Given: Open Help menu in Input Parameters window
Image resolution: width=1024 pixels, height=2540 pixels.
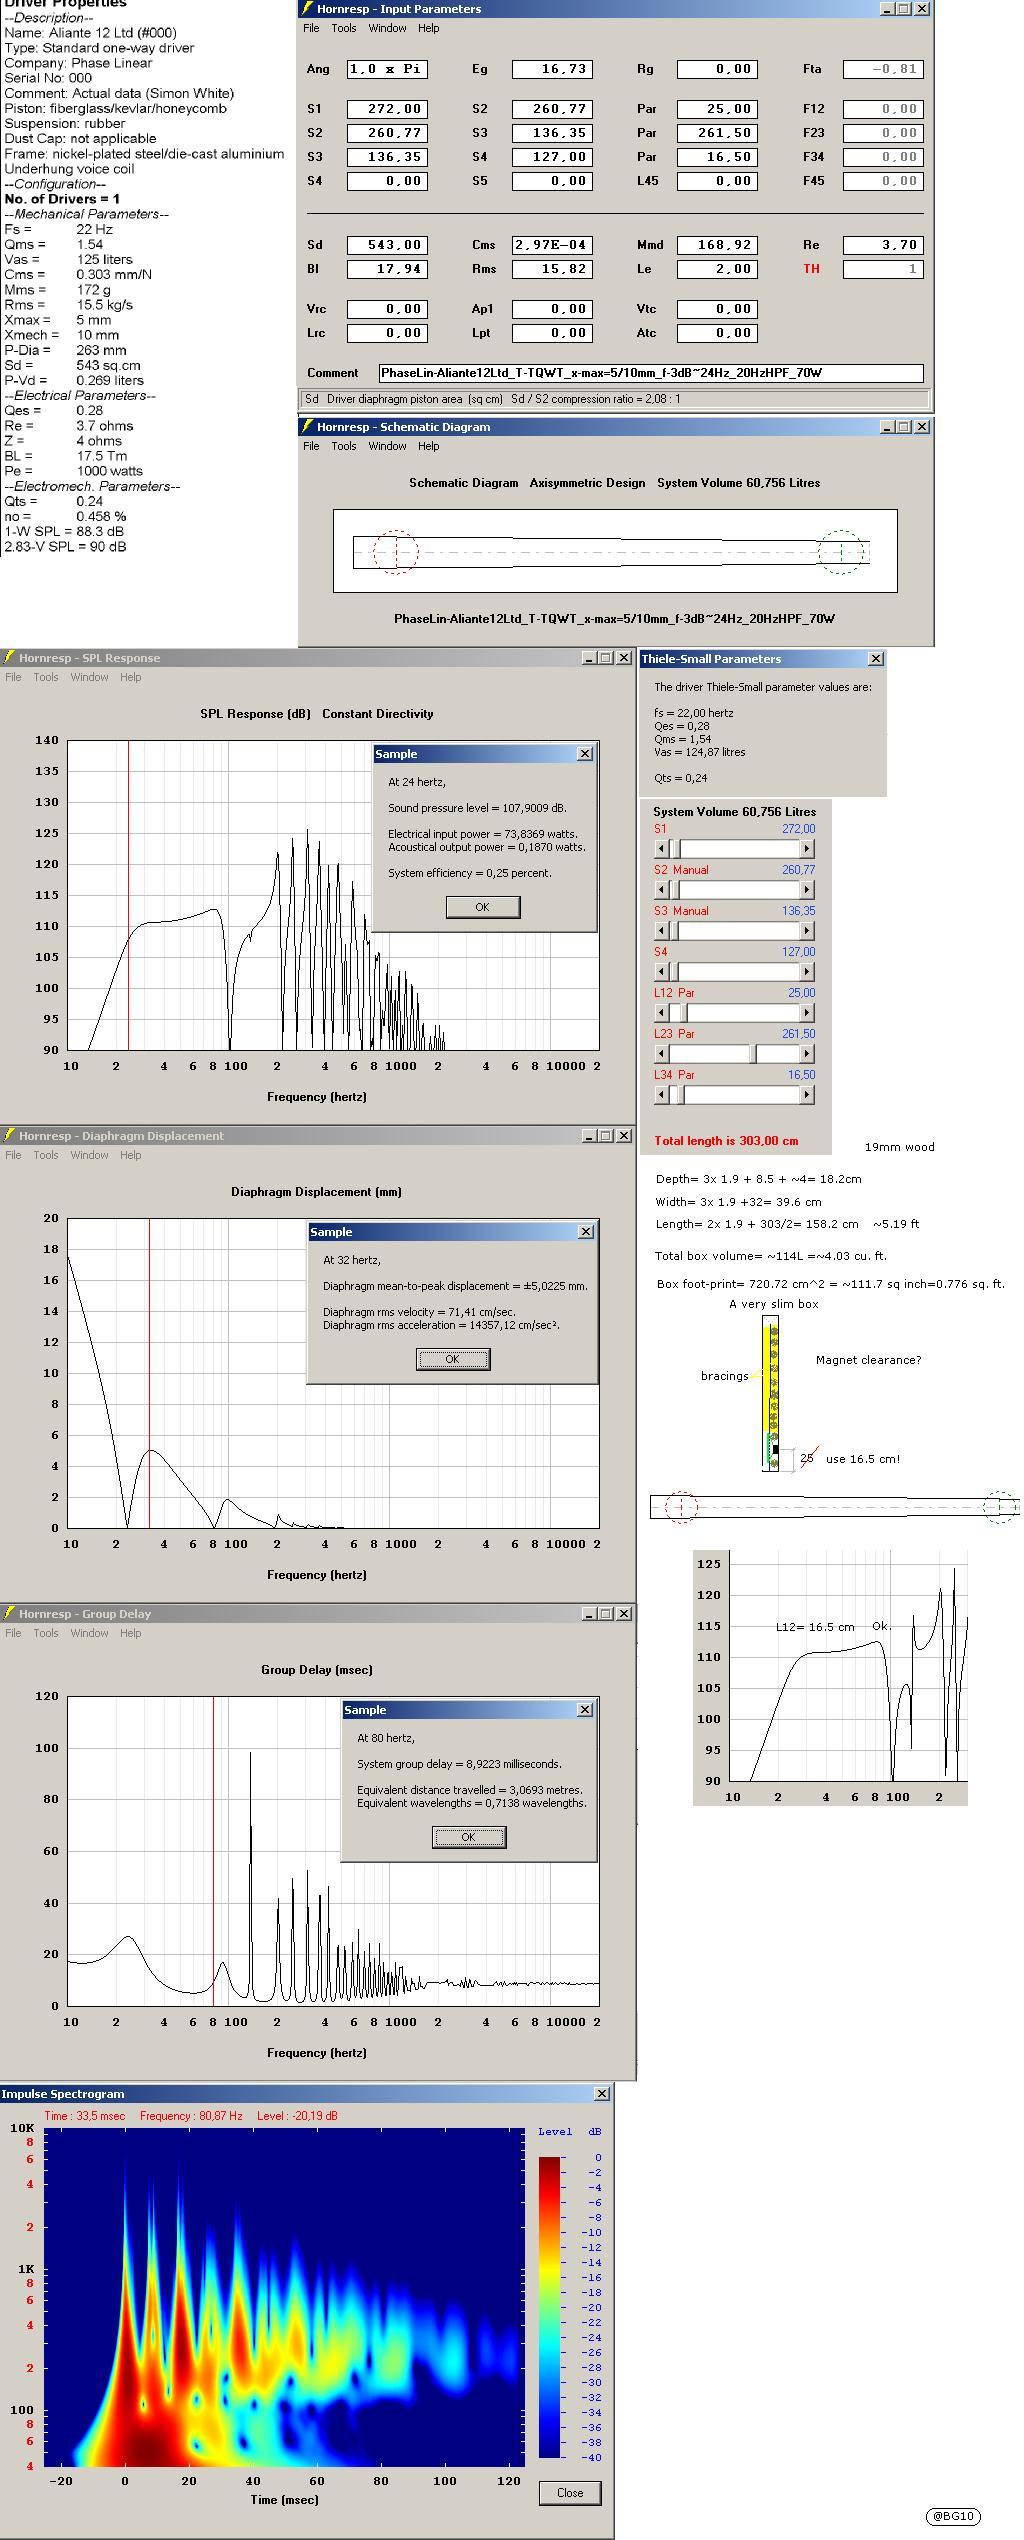Looking at the screenshot, I should coord(429,28).
